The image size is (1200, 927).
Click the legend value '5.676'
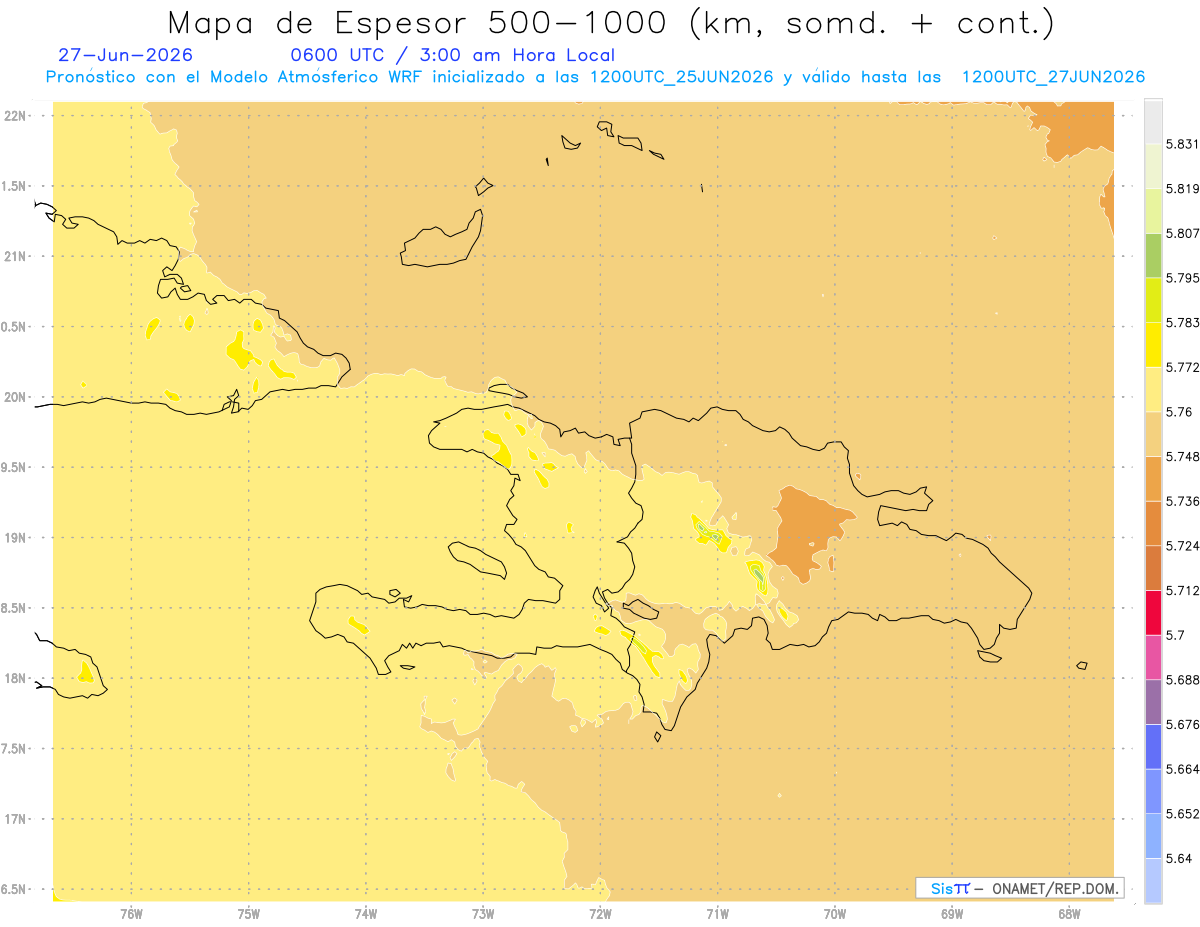(x=1182, y=725)
